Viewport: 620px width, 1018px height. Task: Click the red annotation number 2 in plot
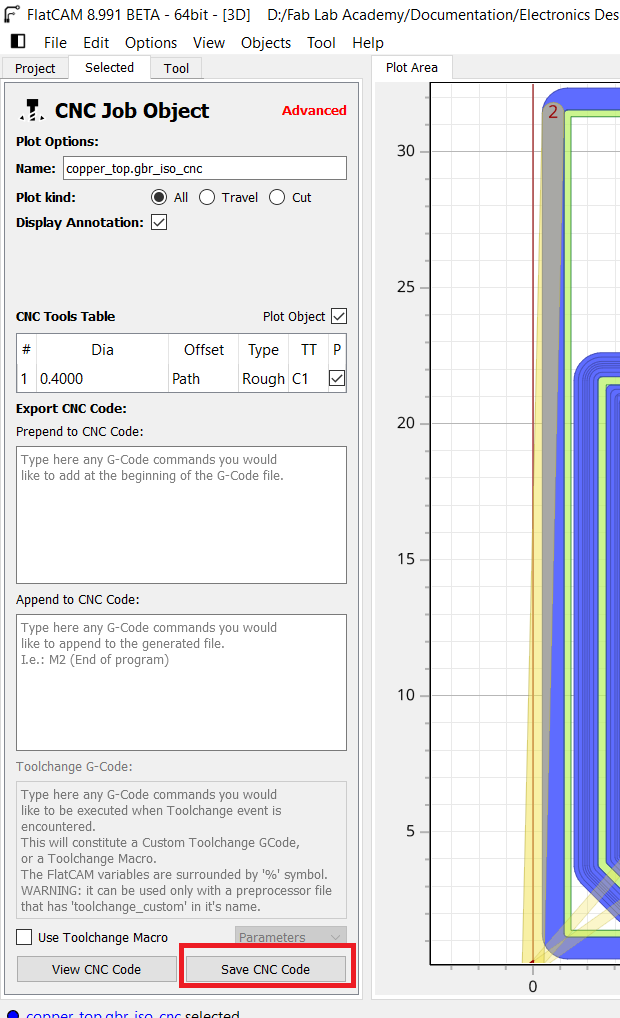[552, 112]
